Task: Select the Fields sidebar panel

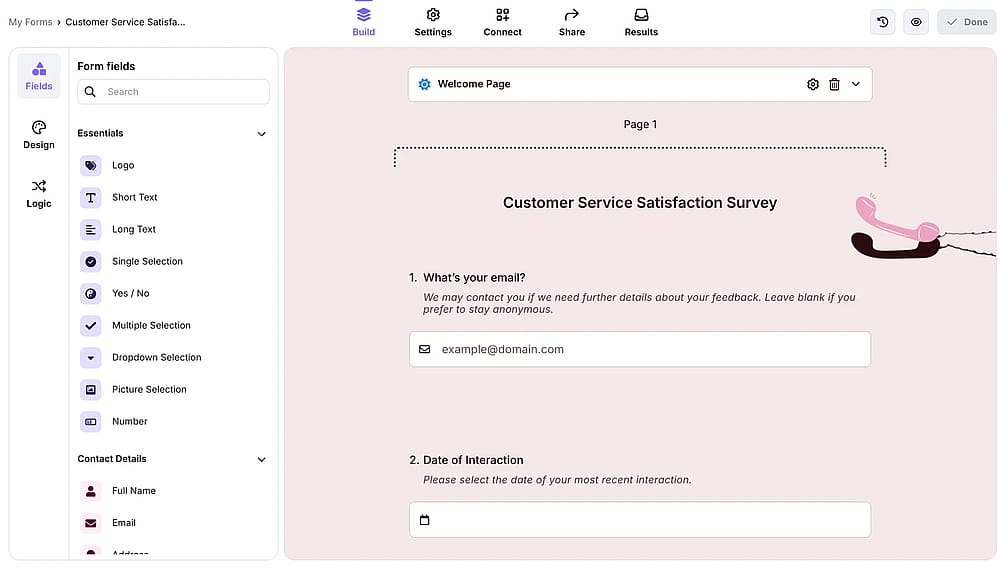Action: click(39, 76)
